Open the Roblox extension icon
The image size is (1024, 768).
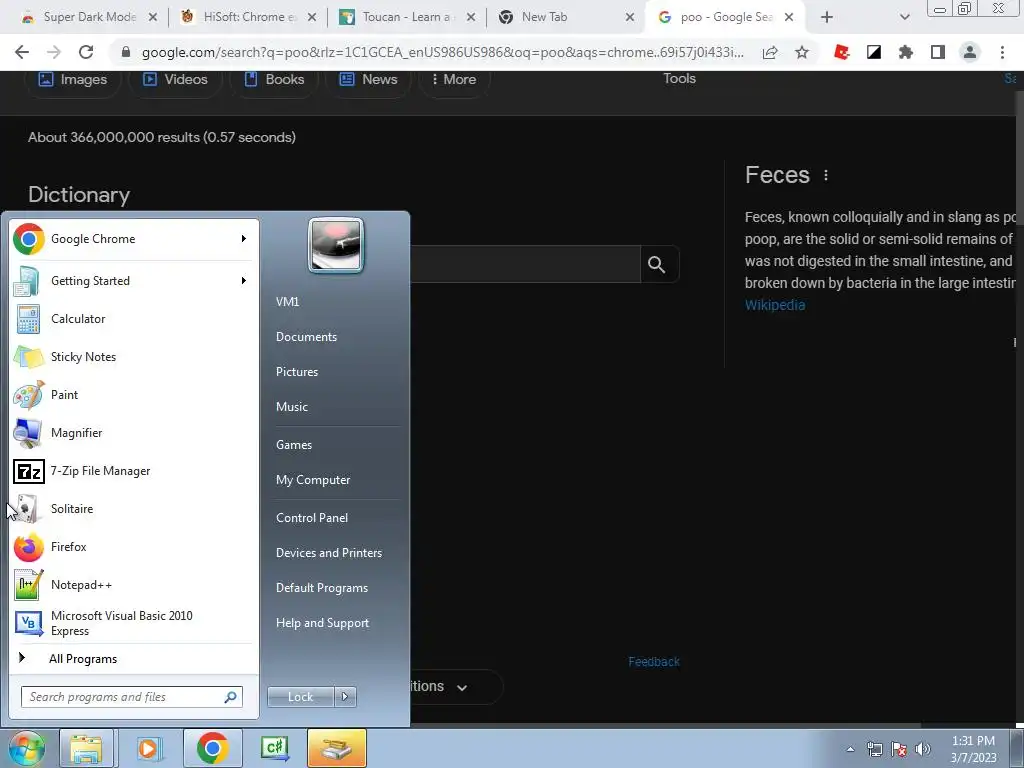point(842,52)
